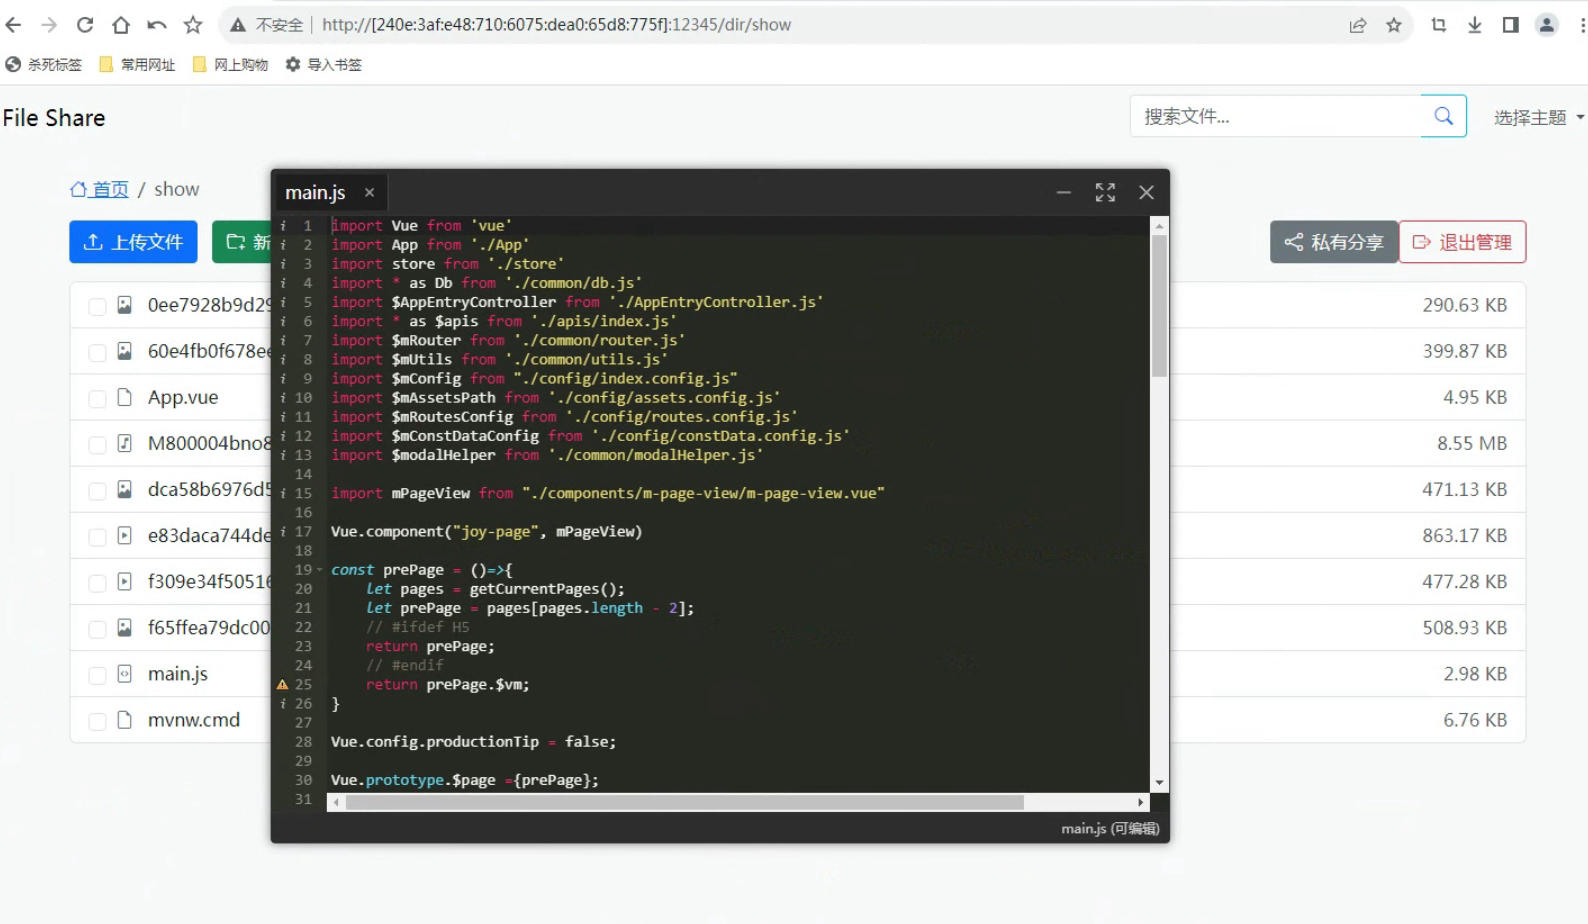
Task: Click the File Share site title
Action: click(x=54, y=118)
